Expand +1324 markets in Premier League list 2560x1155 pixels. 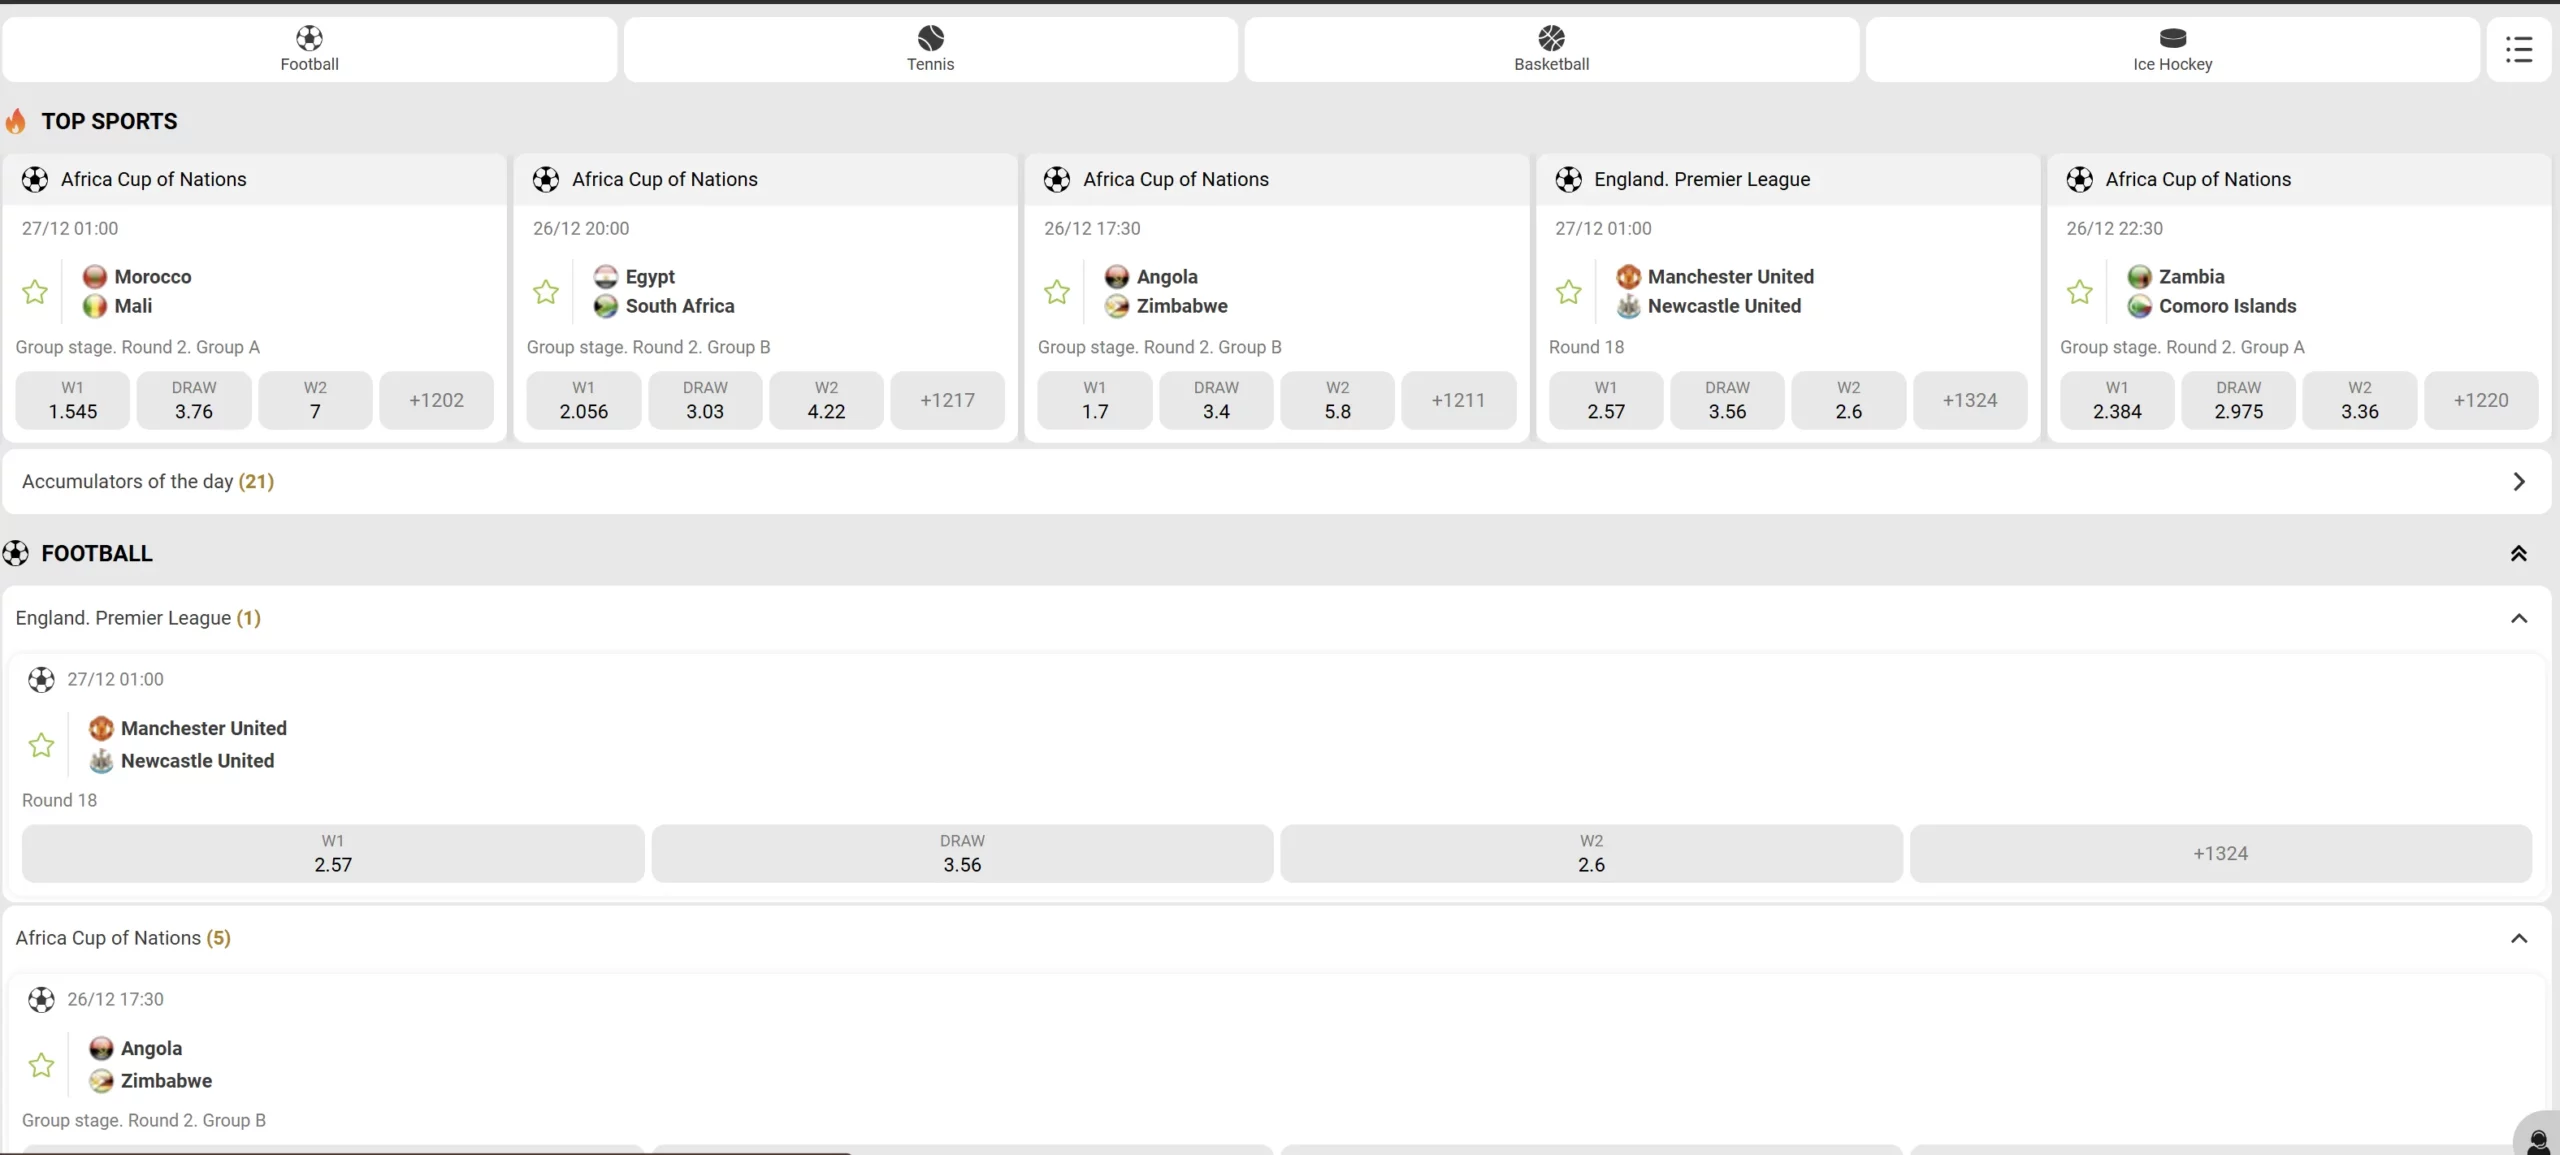tap(2220, 854)
